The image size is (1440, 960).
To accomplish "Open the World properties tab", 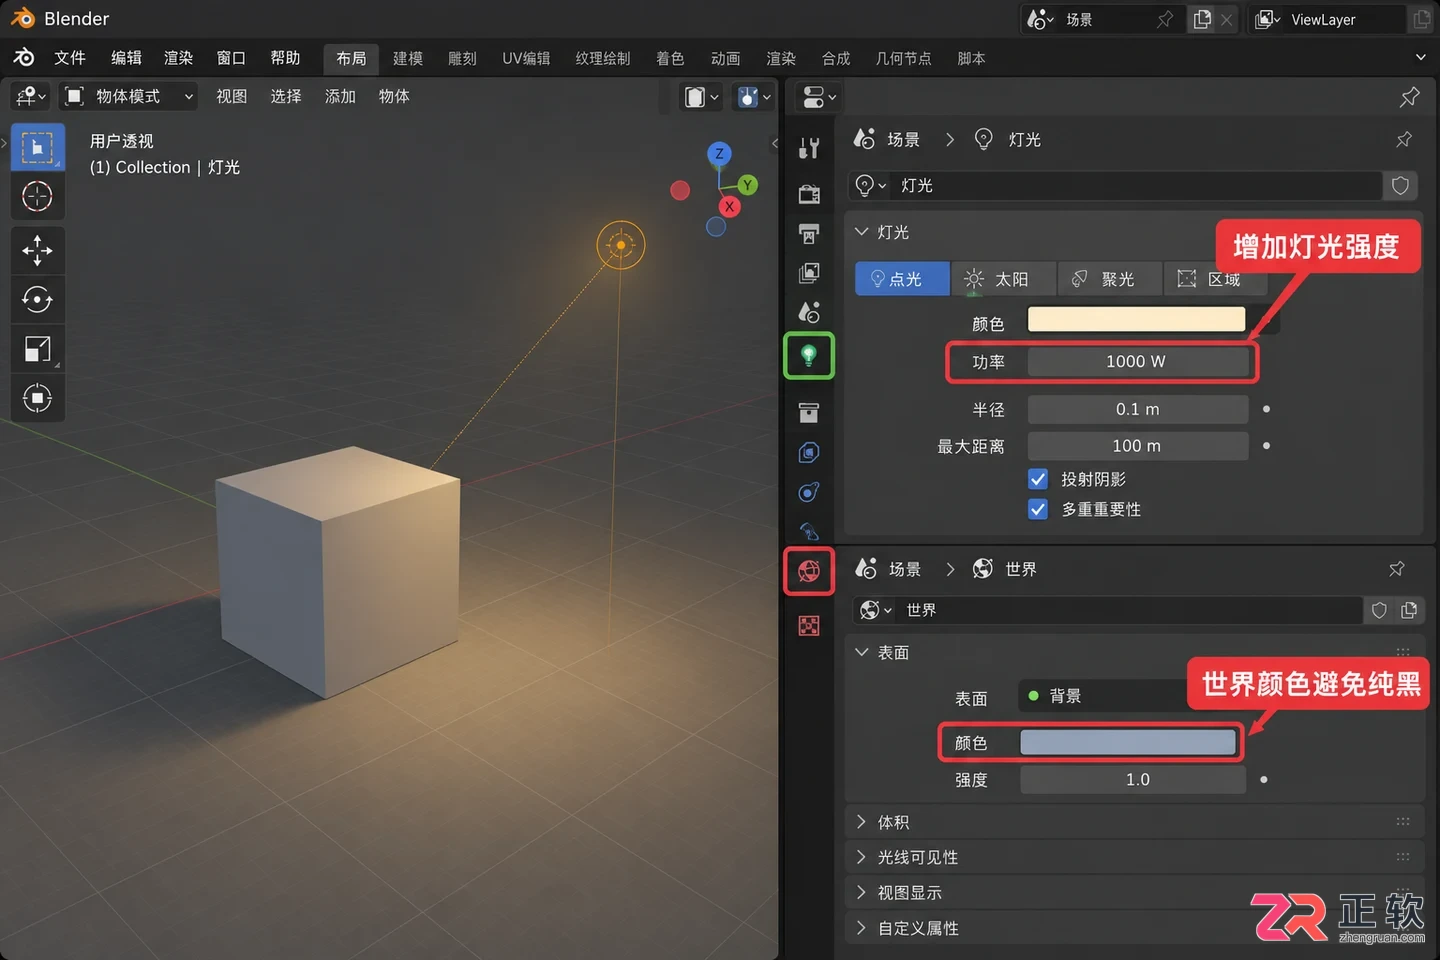I will pyautogui.click(x=809, y=571).
